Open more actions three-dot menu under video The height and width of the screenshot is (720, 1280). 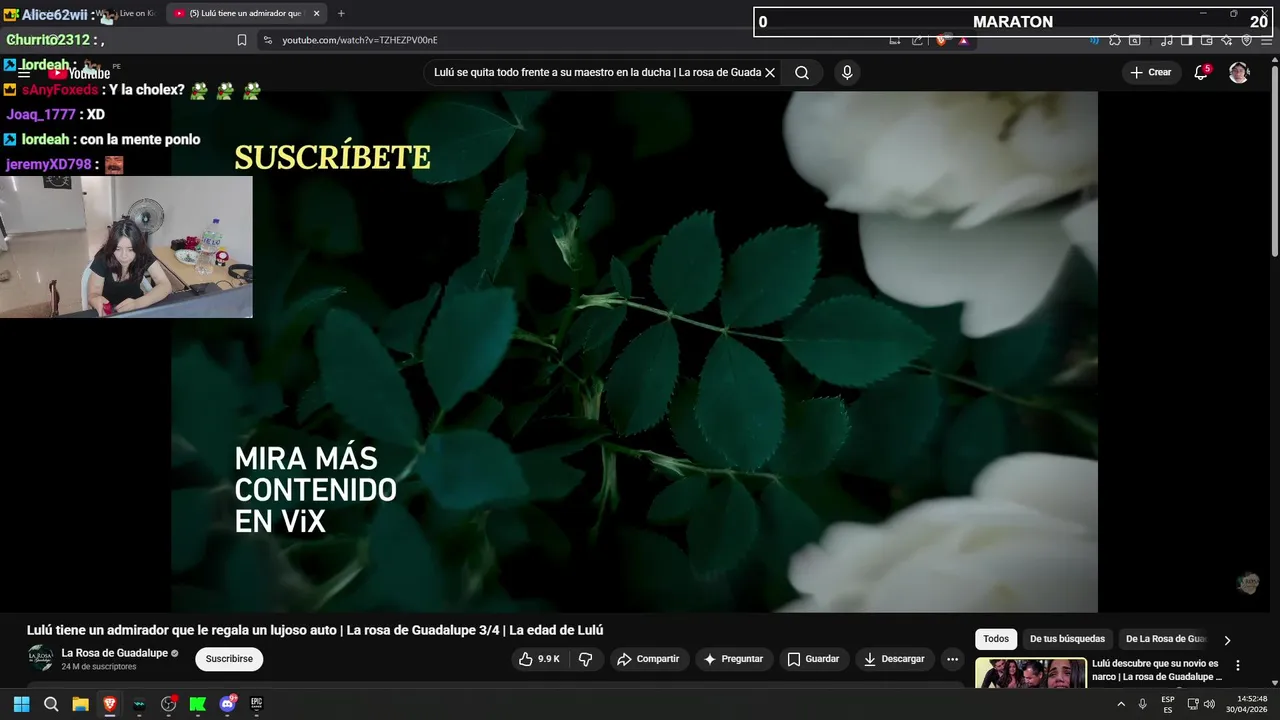pos(952,659)
